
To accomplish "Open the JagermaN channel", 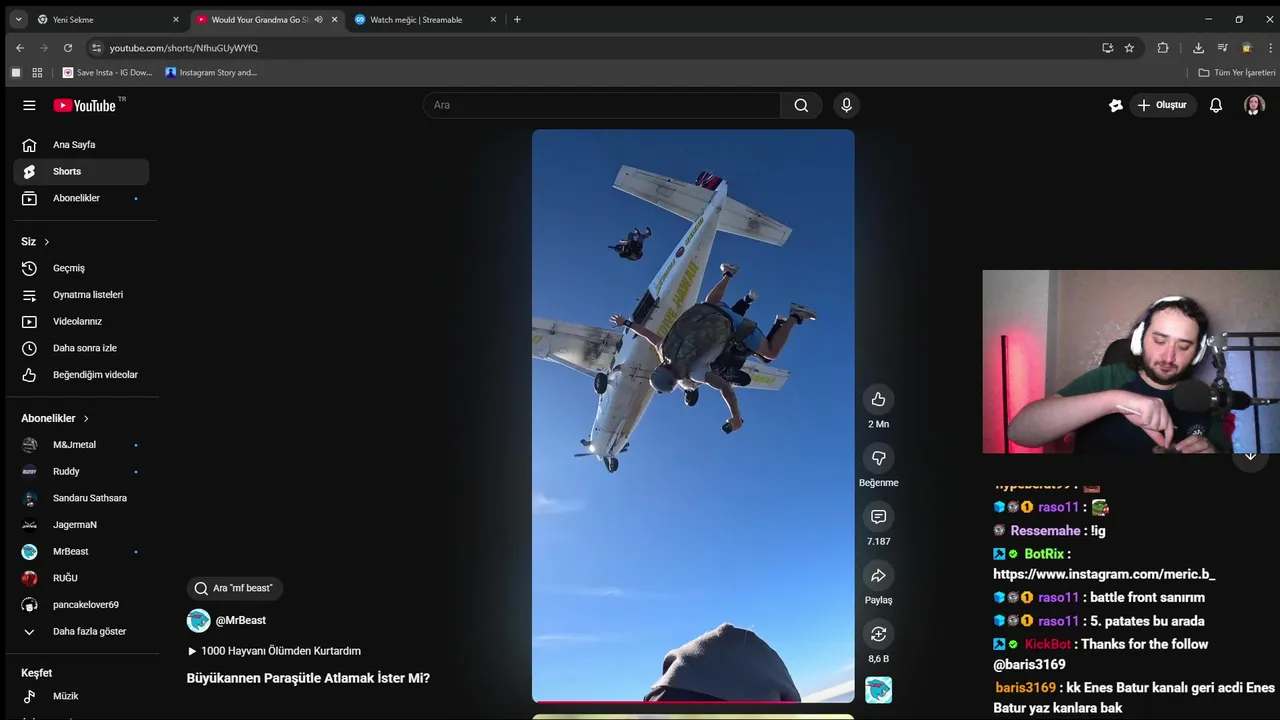I will (x=81, y=525).
